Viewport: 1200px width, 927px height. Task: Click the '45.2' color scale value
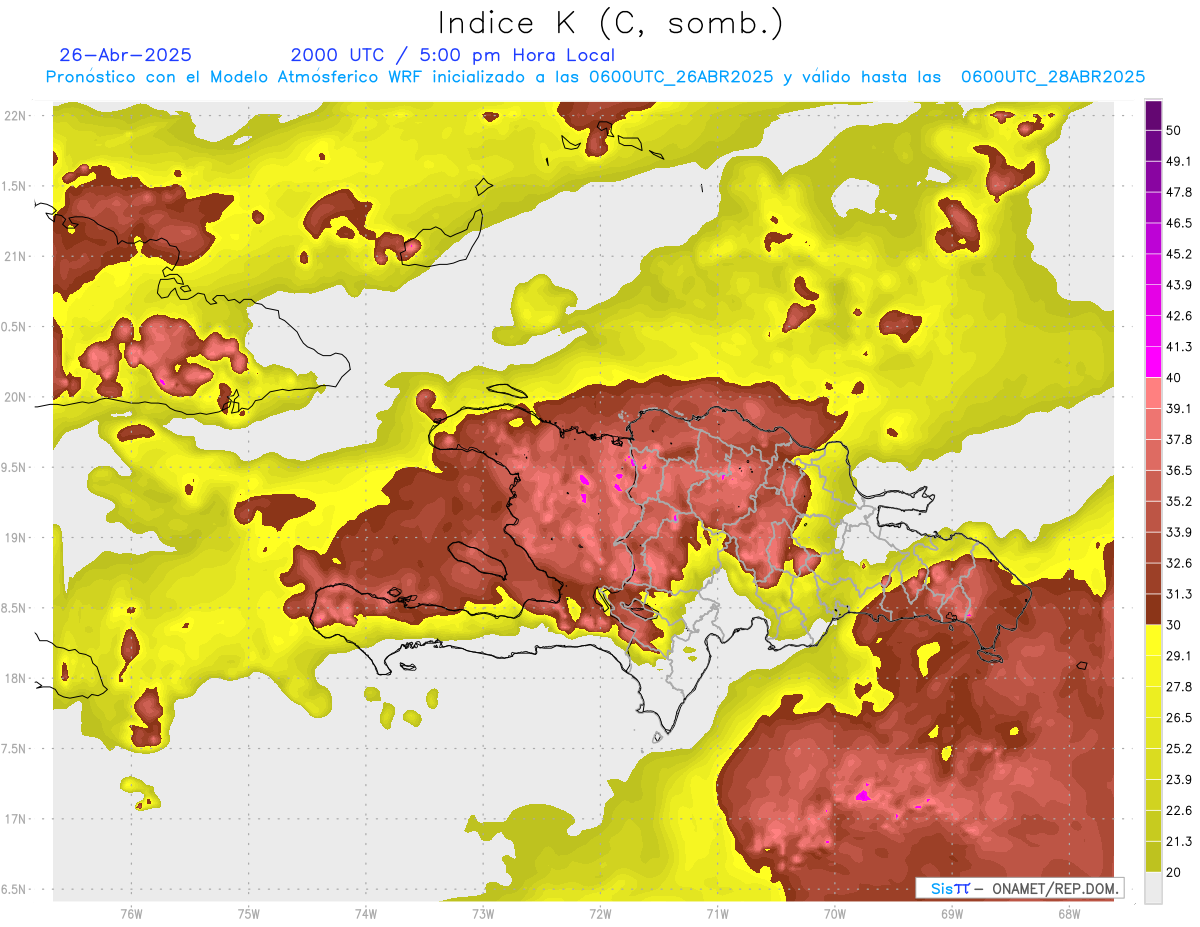pos(1178,254)
